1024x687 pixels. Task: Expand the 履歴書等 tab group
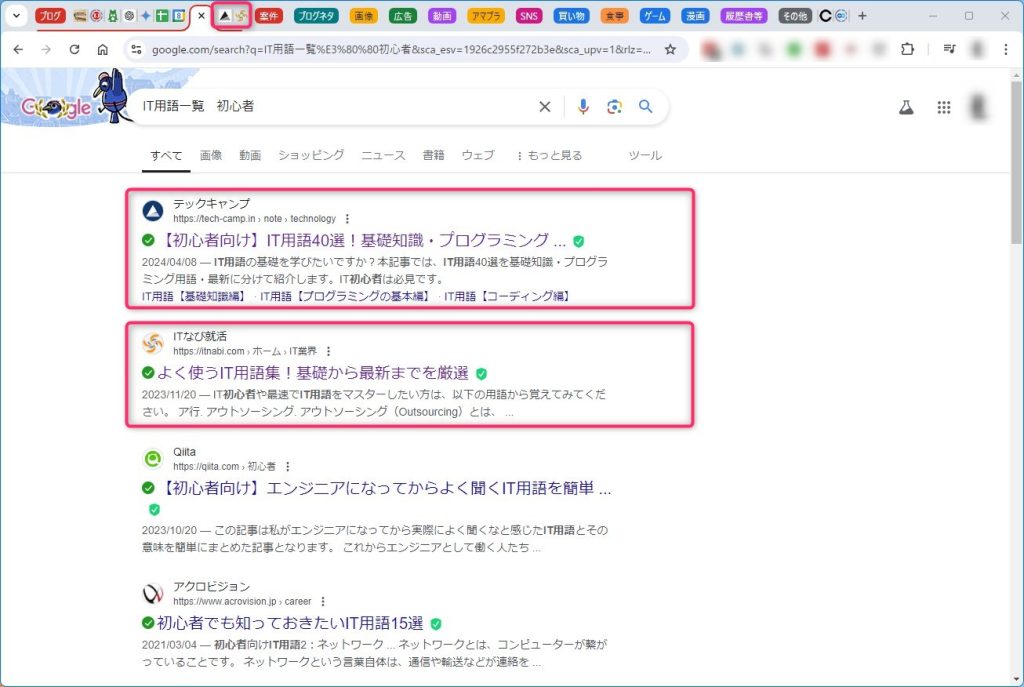[743, 16]
